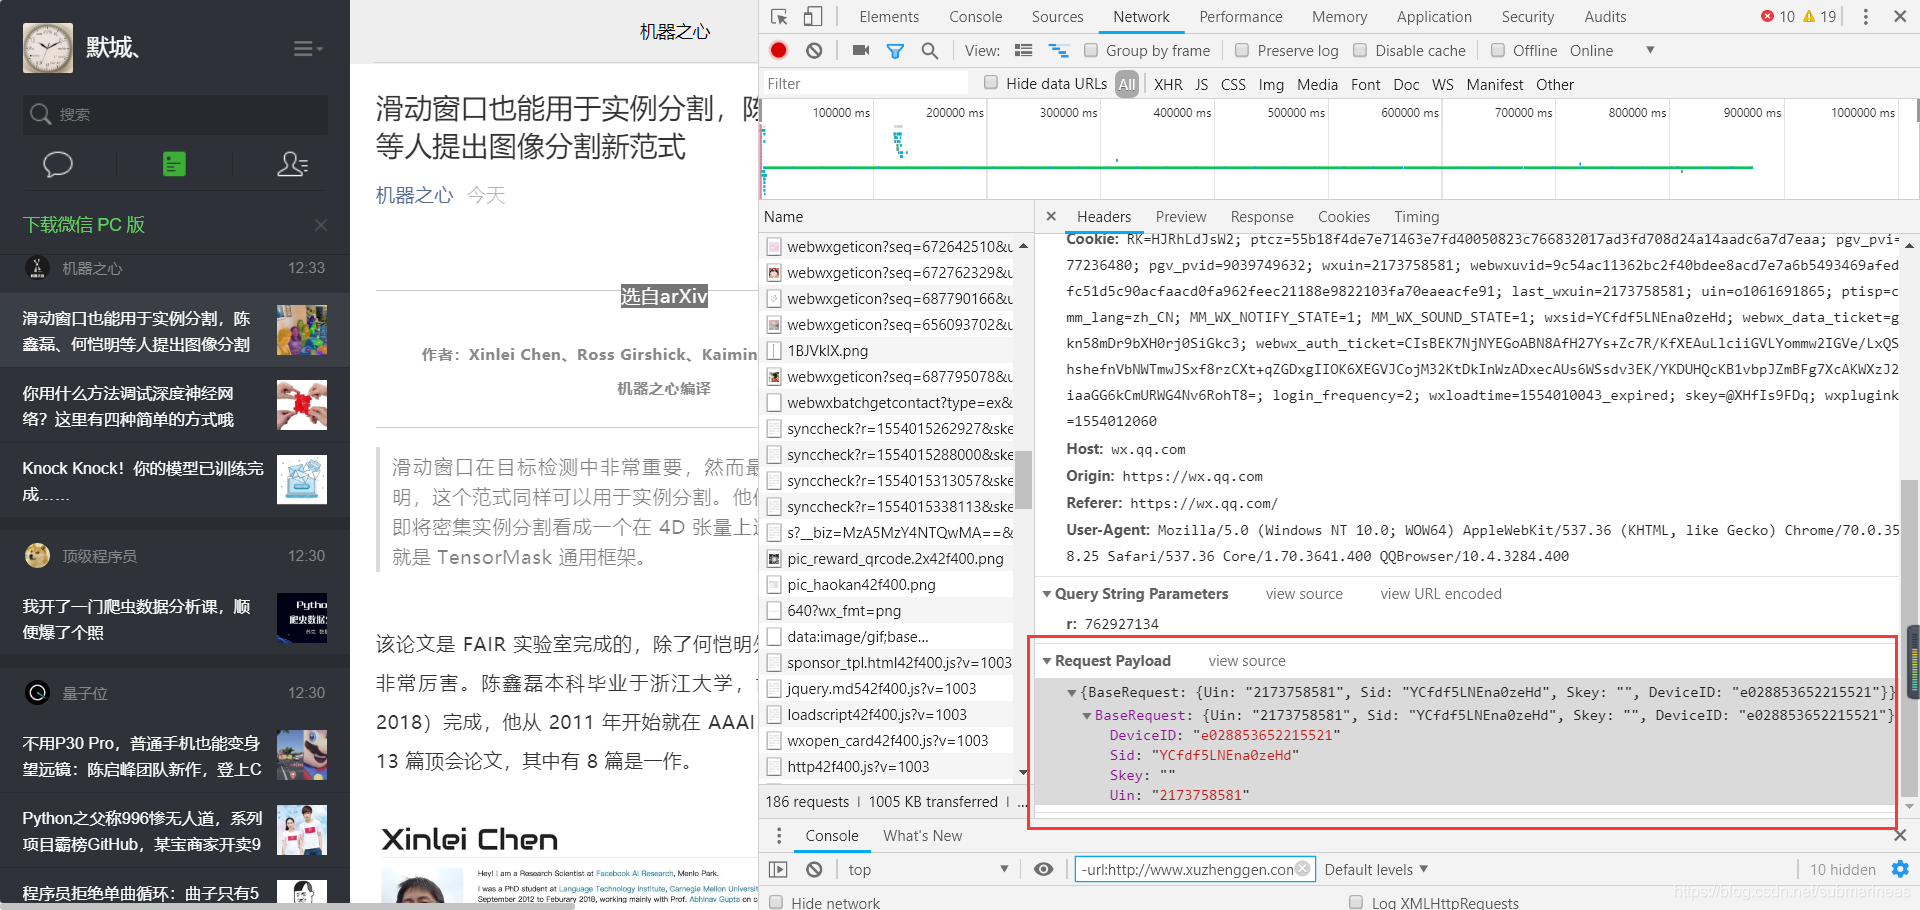Image resolution: width=1920 pixels, height=910 pixels.
Task: Toggle device toolbar icon in DevTools
Action: (x=813, y=17)
